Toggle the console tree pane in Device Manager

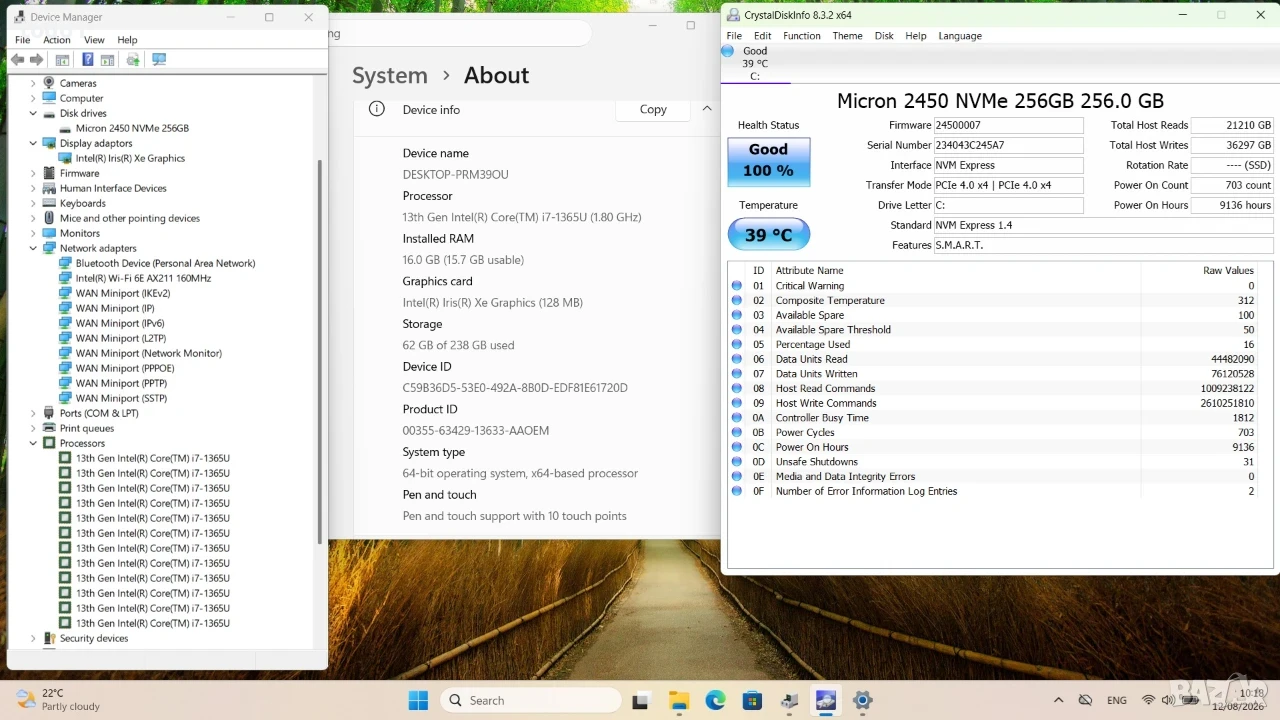(x=62, y=60)
